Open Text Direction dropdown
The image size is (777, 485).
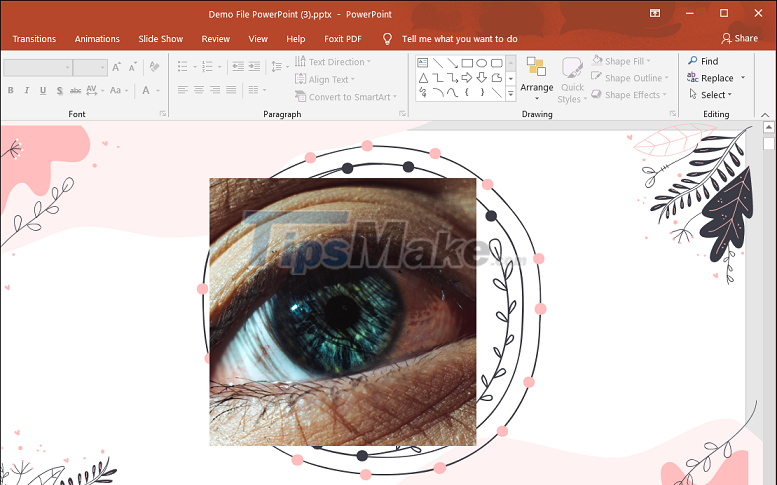coord(333,62)
